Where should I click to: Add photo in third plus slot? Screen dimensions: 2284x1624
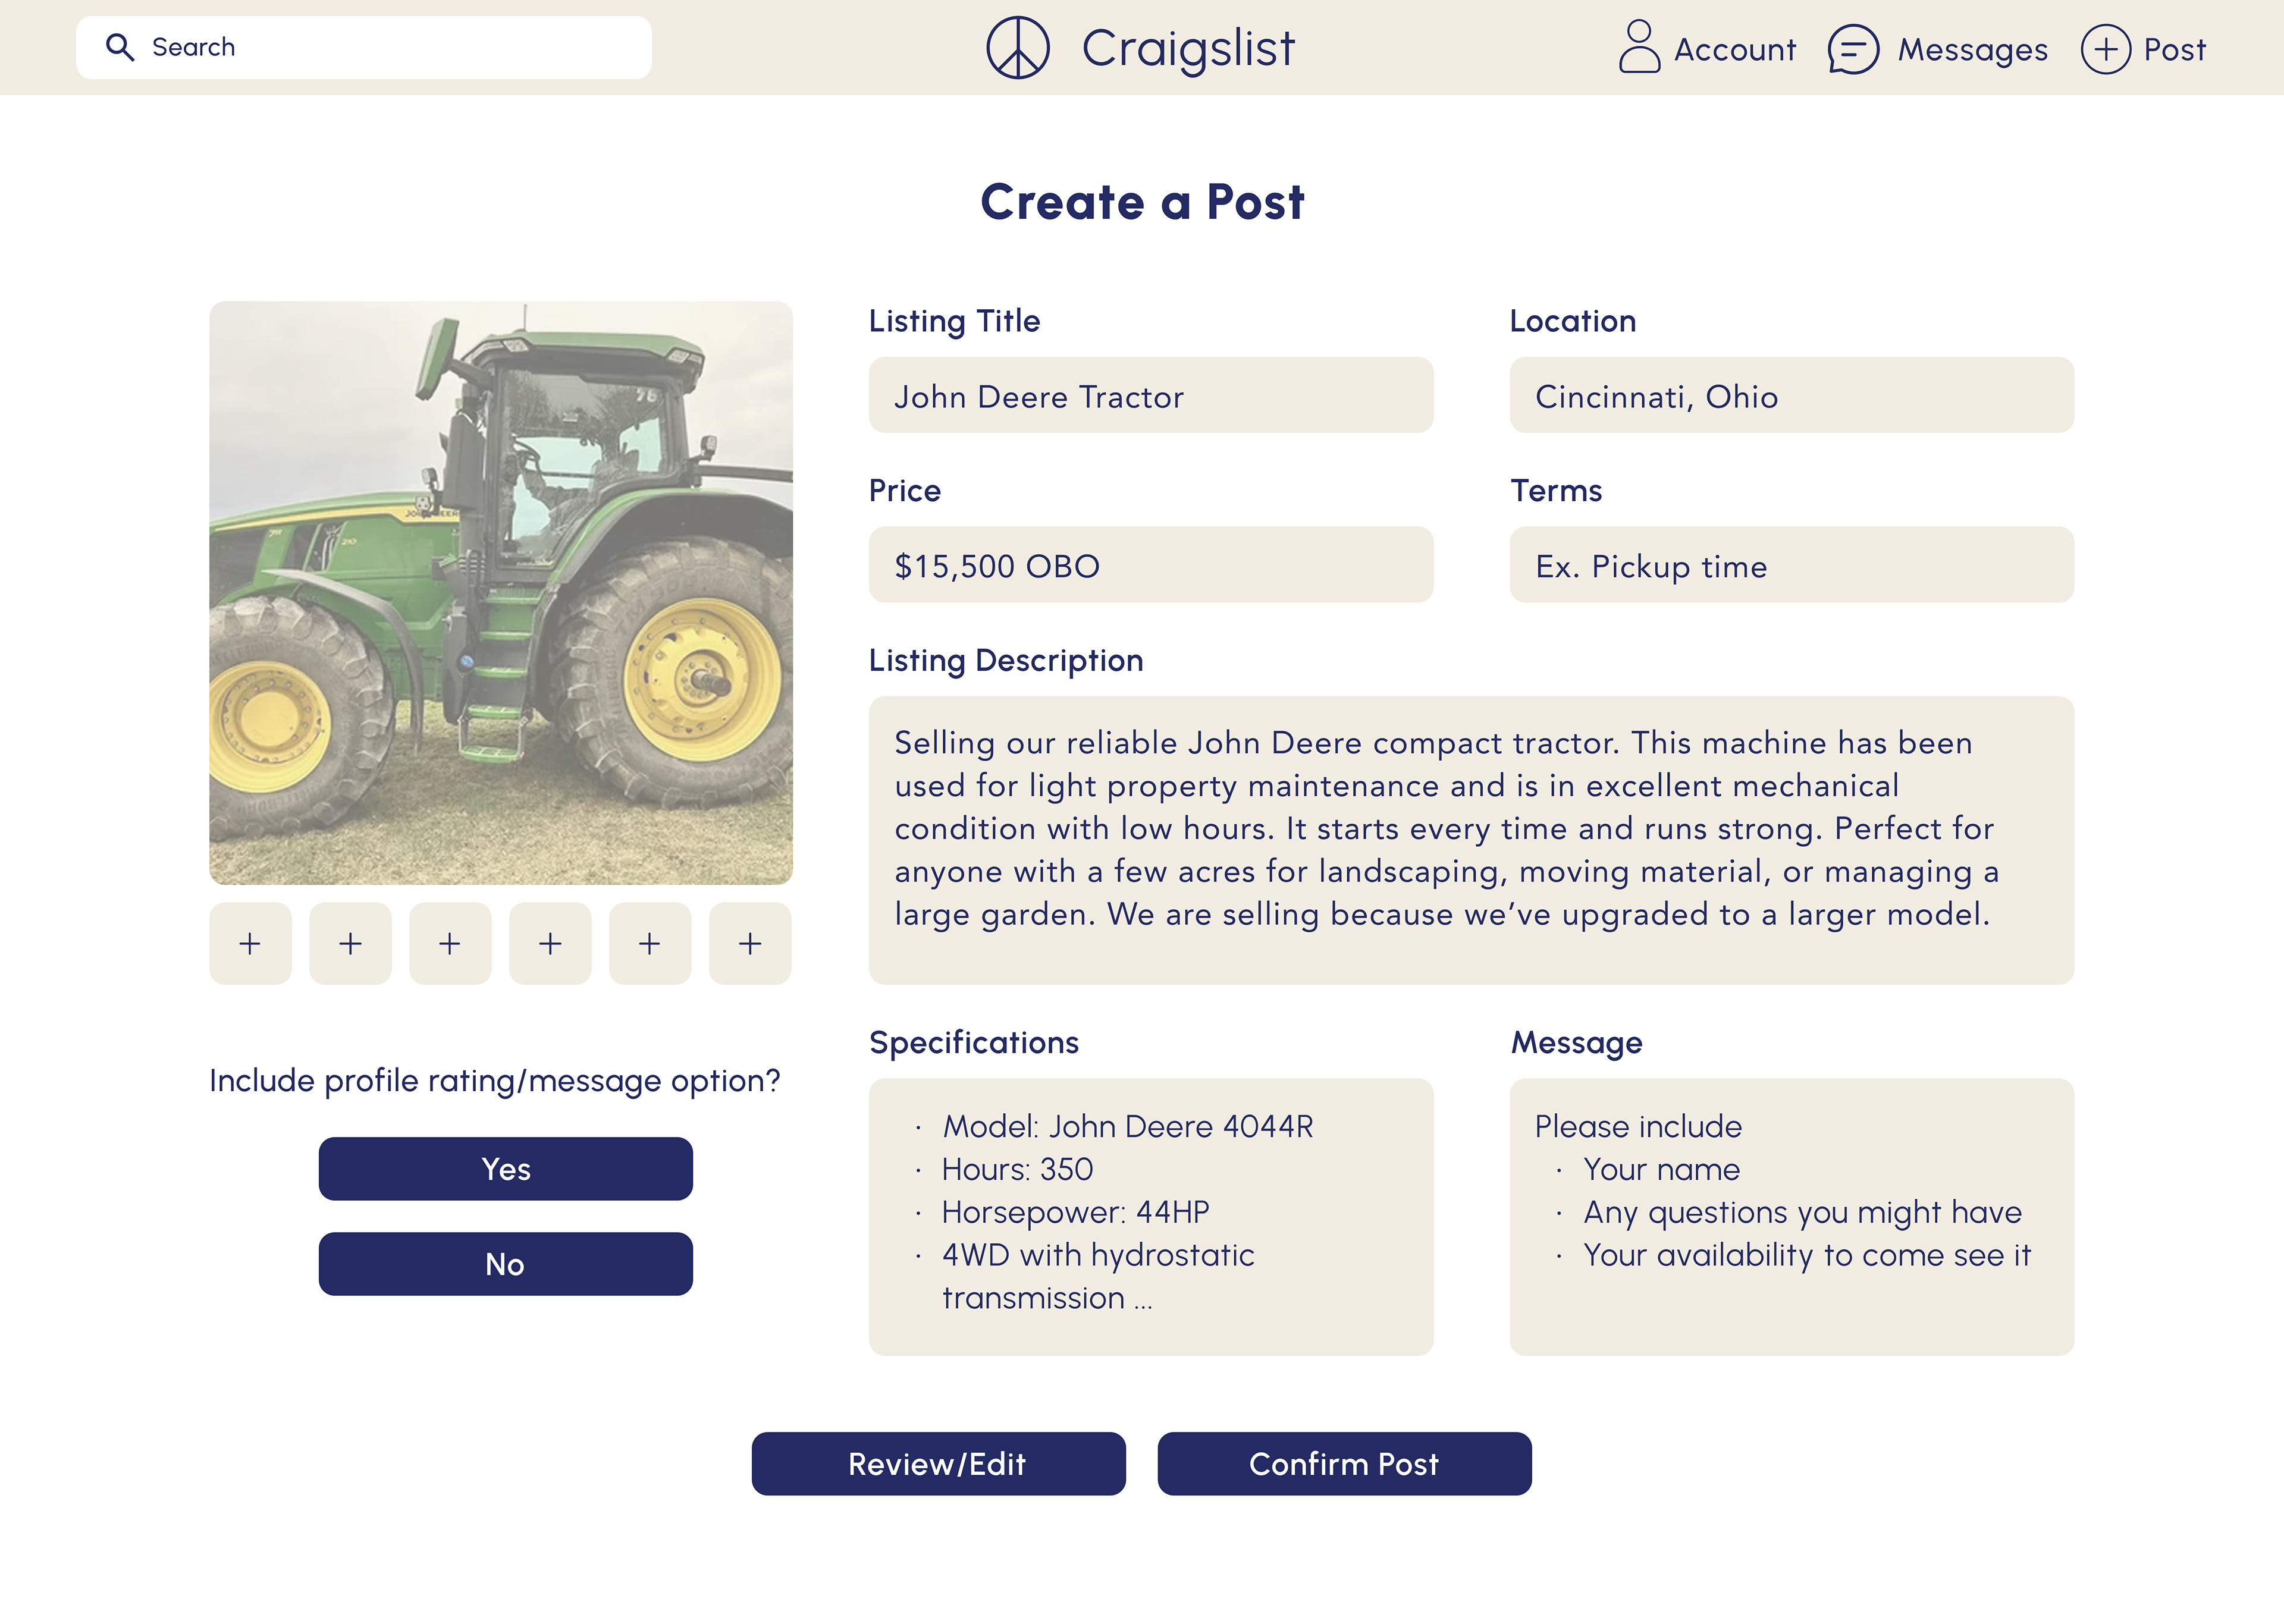point(450,943)
